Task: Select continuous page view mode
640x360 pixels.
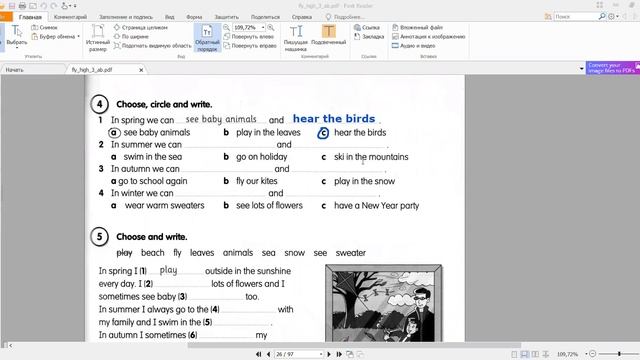Action: pos(525,354)
